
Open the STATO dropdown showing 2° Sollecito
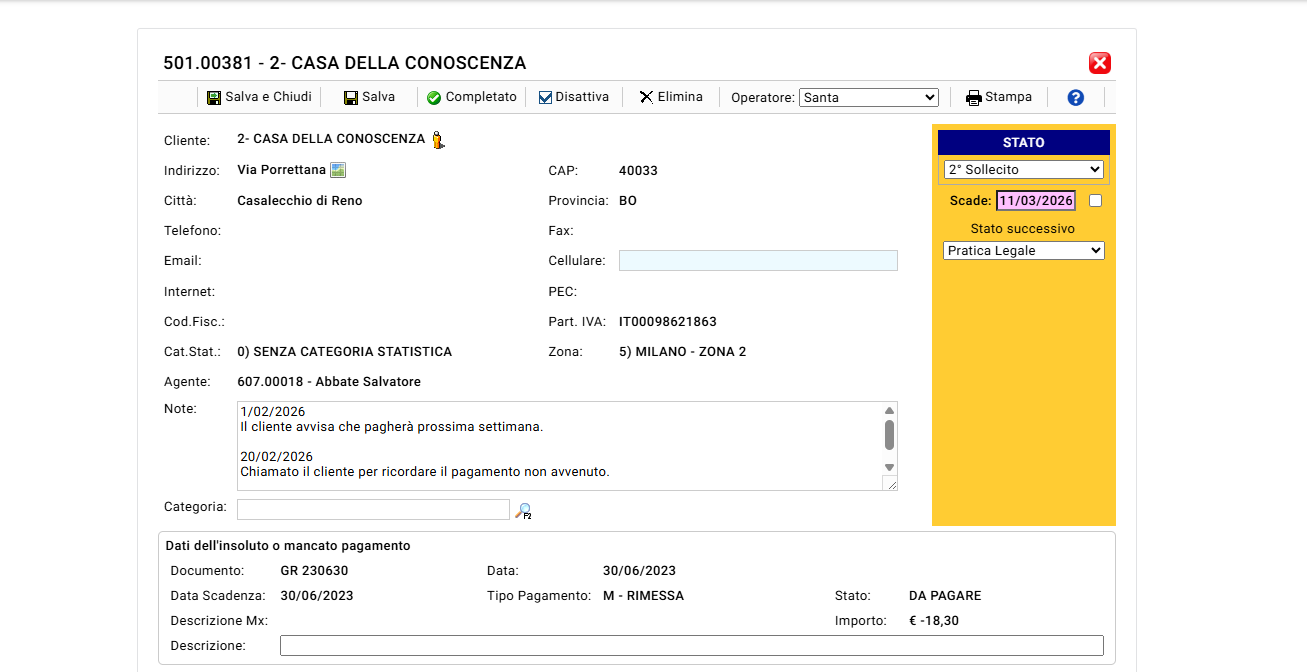1023,169
